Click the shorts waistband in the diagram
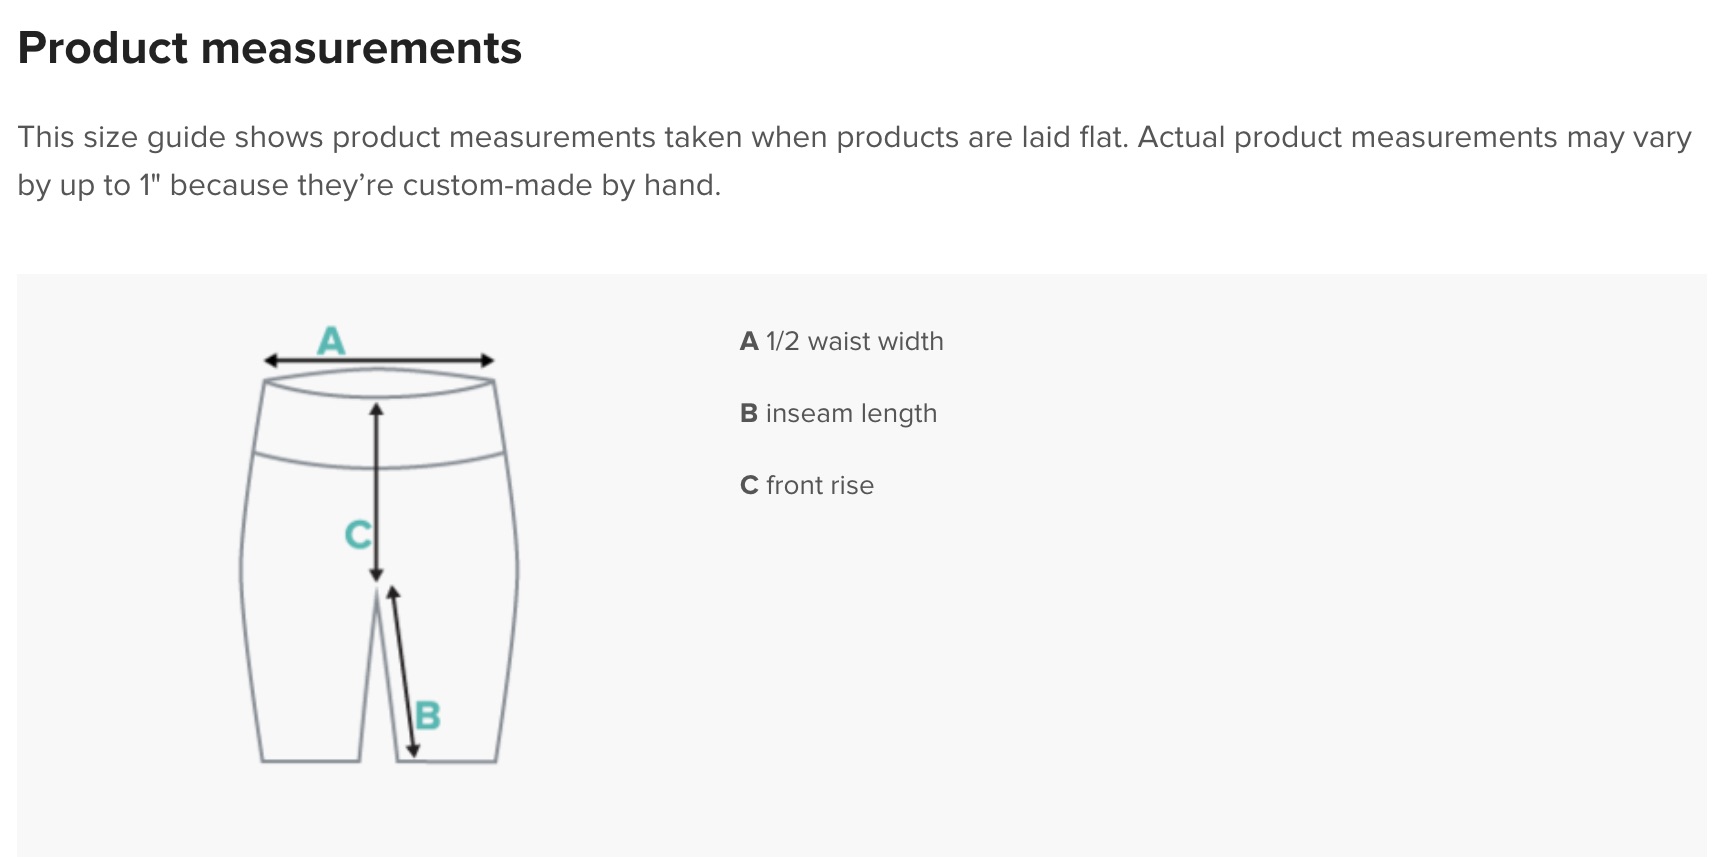This screenshot has height=857, width=1722. coord(378,418)
